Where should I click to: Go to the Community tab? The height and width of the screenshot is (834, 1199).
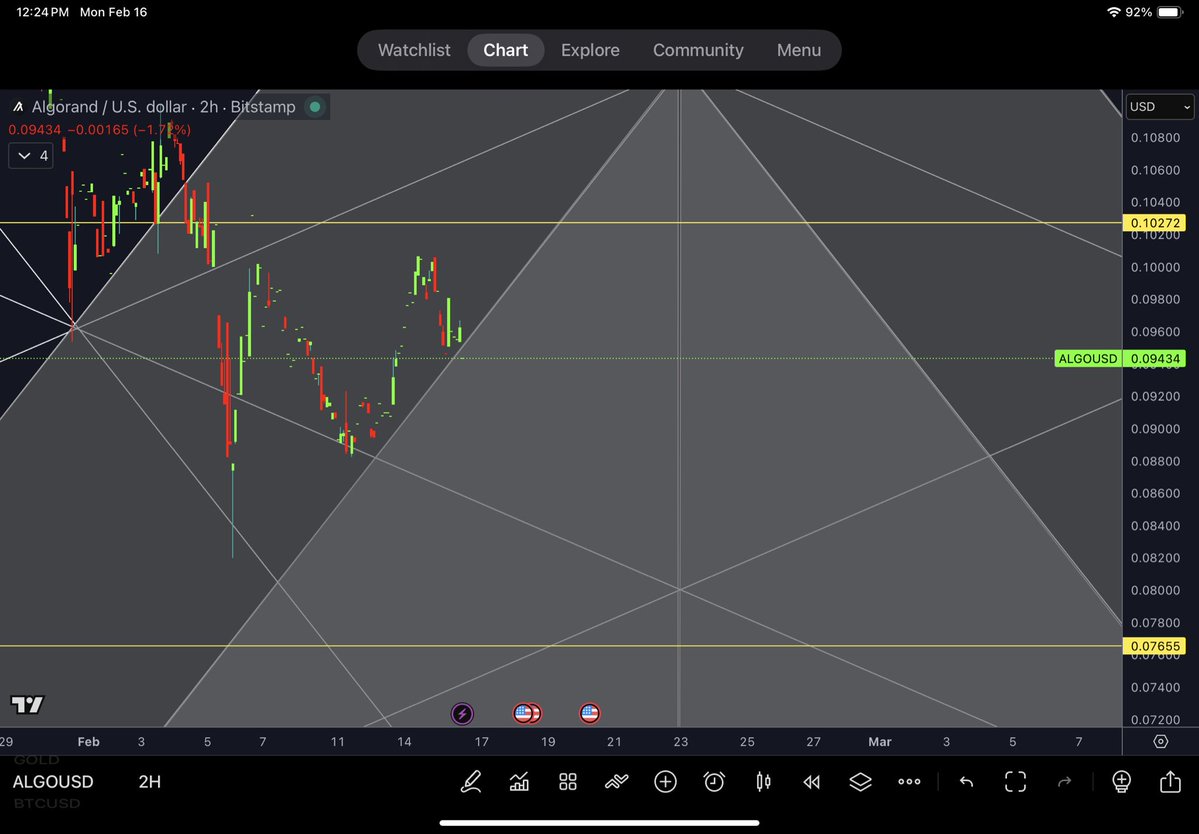click(698, 50)
